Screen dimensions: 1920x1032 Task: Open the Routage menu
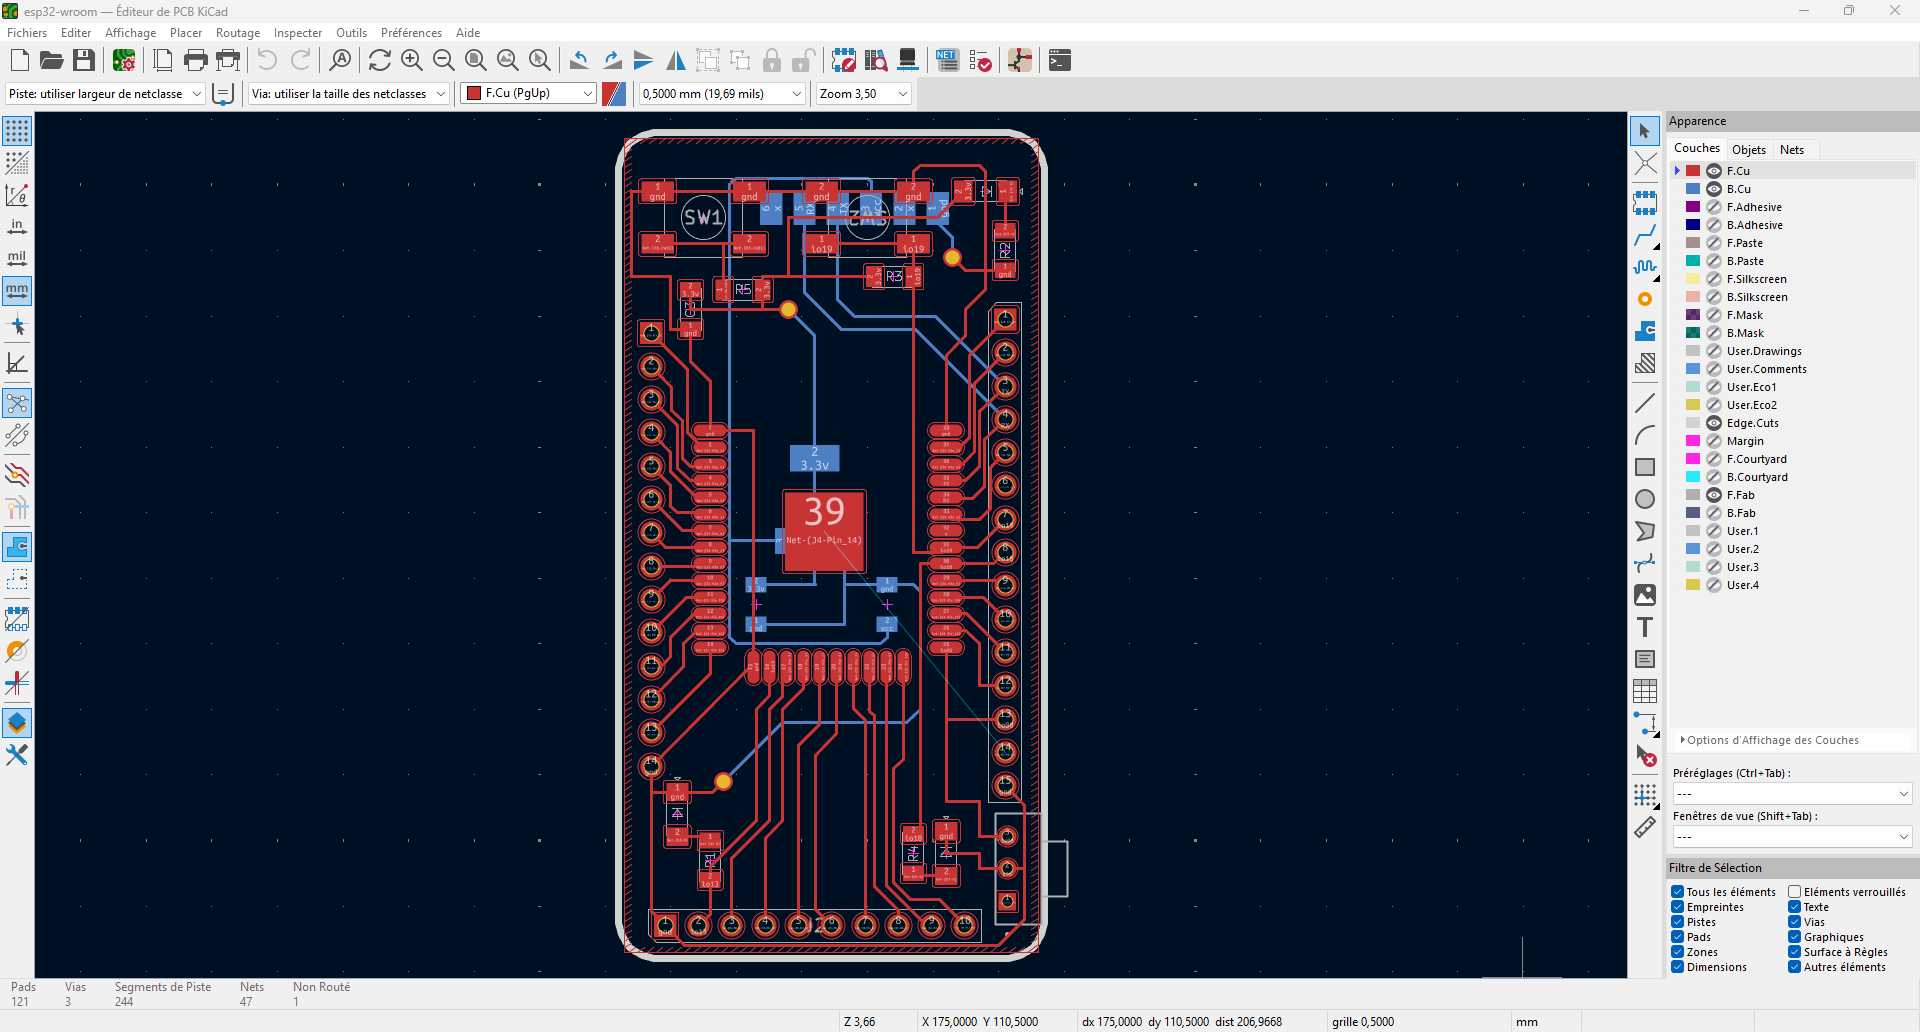[x=238, y=33]
